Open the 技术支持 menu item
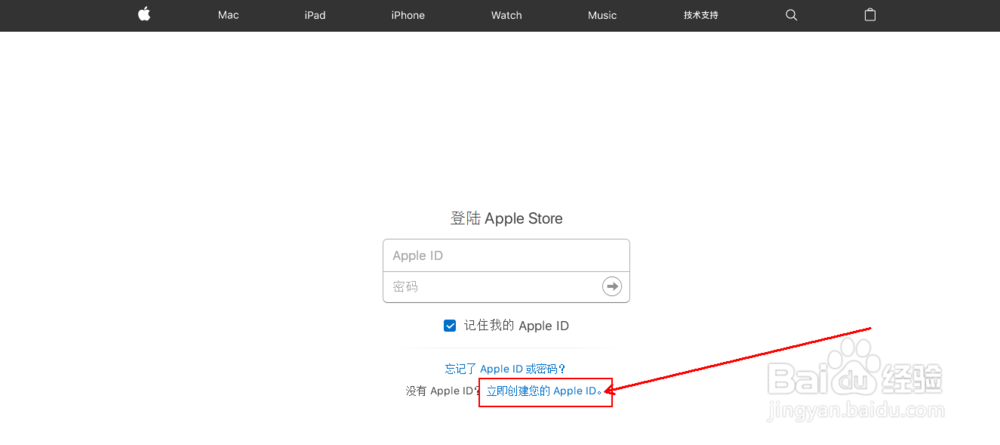This screenshot has width=1000, height=445. [x=701, y=15]
